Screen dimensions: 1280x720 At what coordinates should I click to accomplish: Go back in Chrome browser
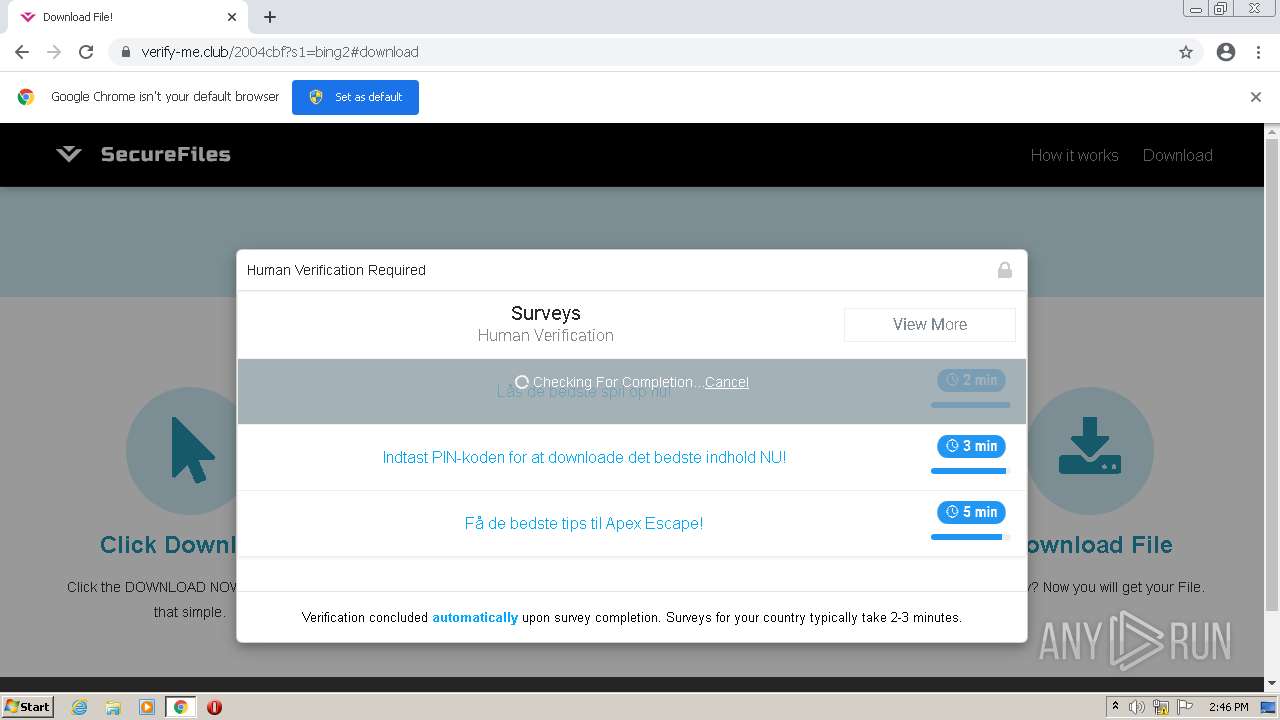point(22,52)
